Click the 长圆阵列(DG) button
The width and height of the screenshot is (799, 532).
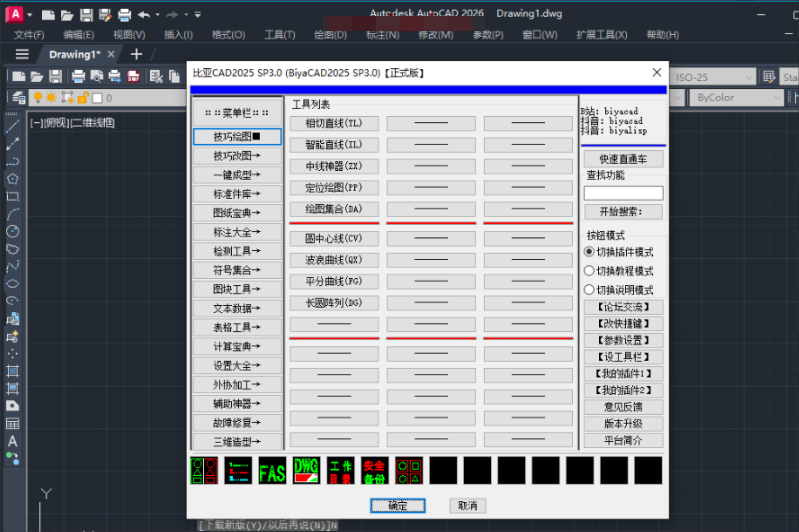(334, 303)
